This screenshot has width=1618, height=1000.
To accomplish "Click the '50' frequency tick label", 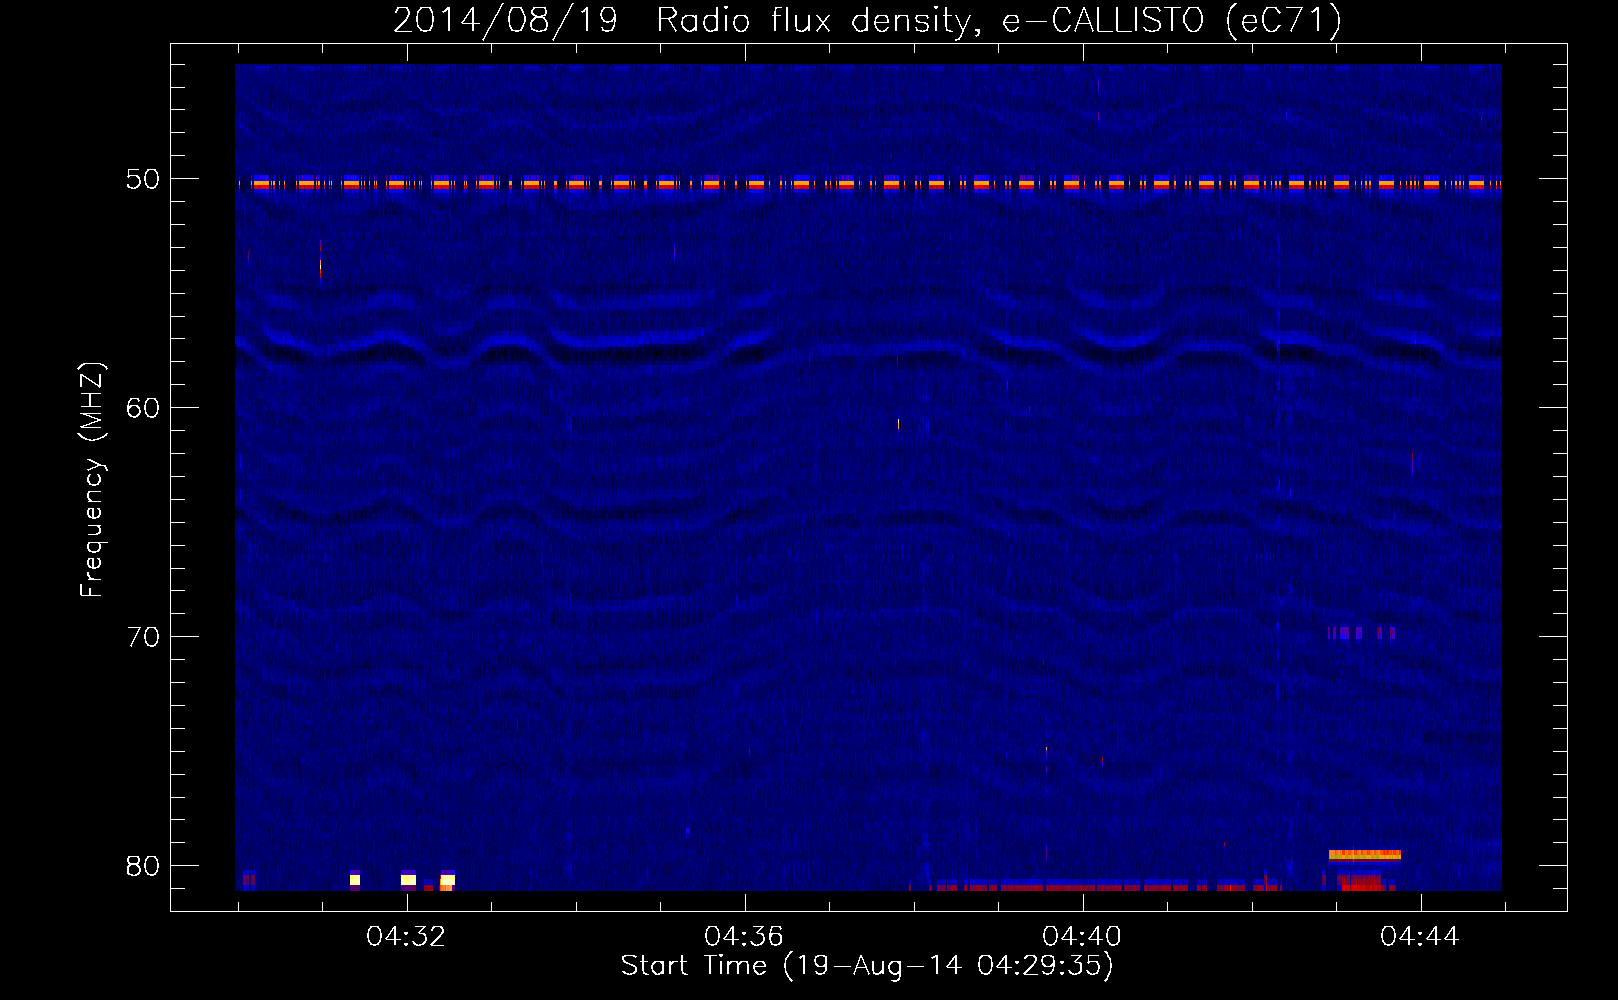I will click(143, 179).
